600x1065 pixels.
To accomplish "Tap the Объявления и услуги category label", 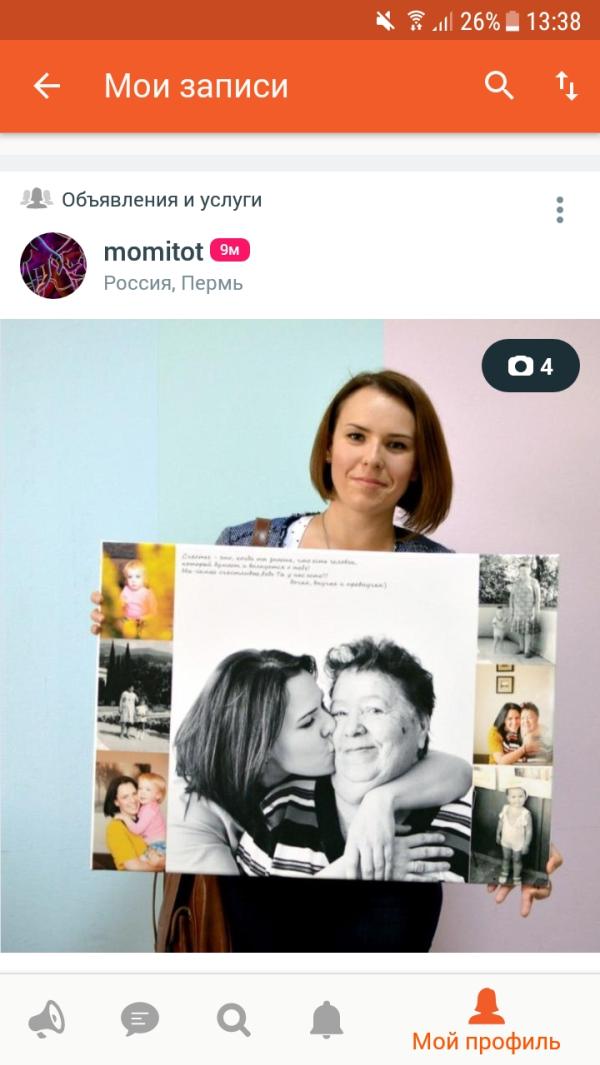I will pyautogui.click(x=162, y=200).
